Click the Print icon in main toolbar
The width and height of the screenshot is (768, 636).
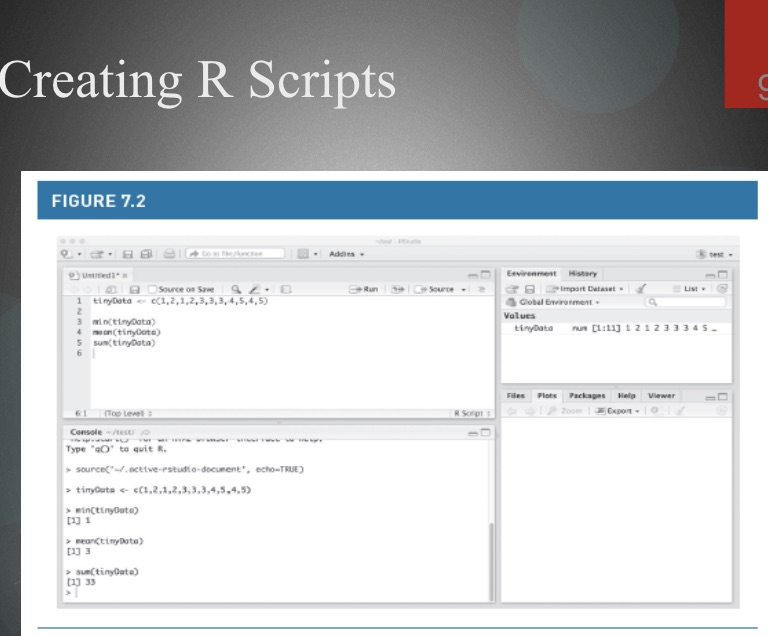tap(169, 254)
